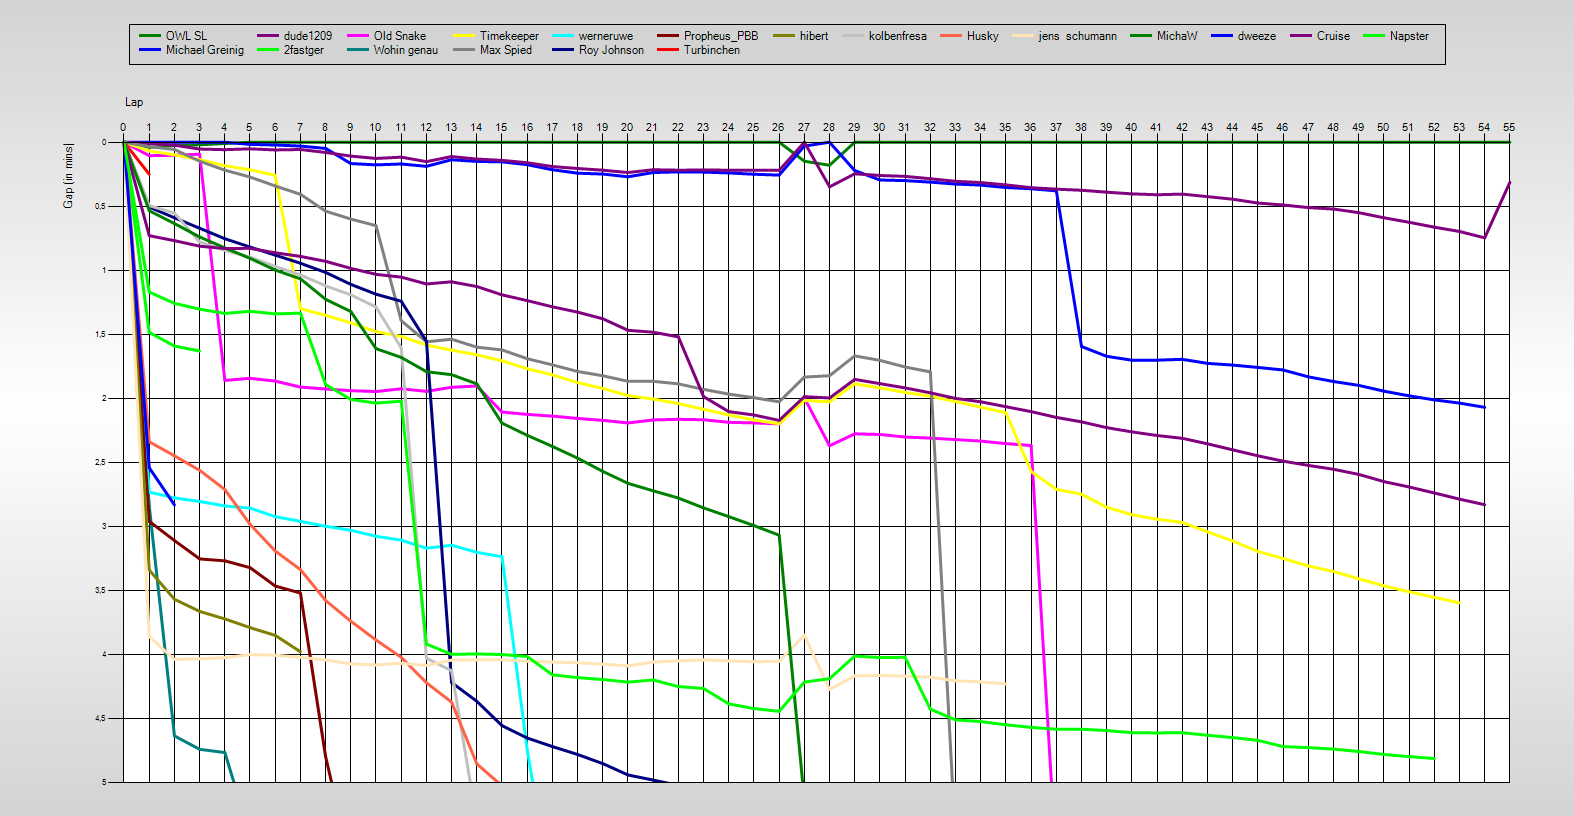Click the OWL SL legend label
This screenshot has width=1574, height=816.
coord(186,36)
